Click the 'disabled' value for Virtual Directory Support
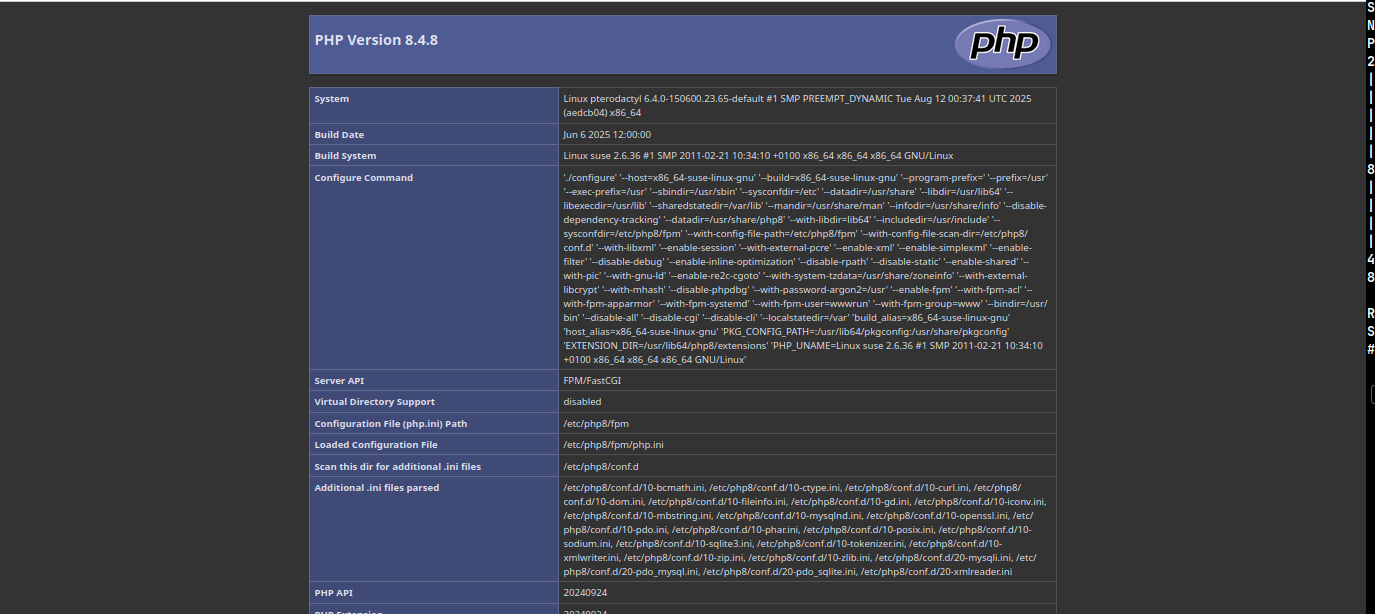 tap(580, 401)
